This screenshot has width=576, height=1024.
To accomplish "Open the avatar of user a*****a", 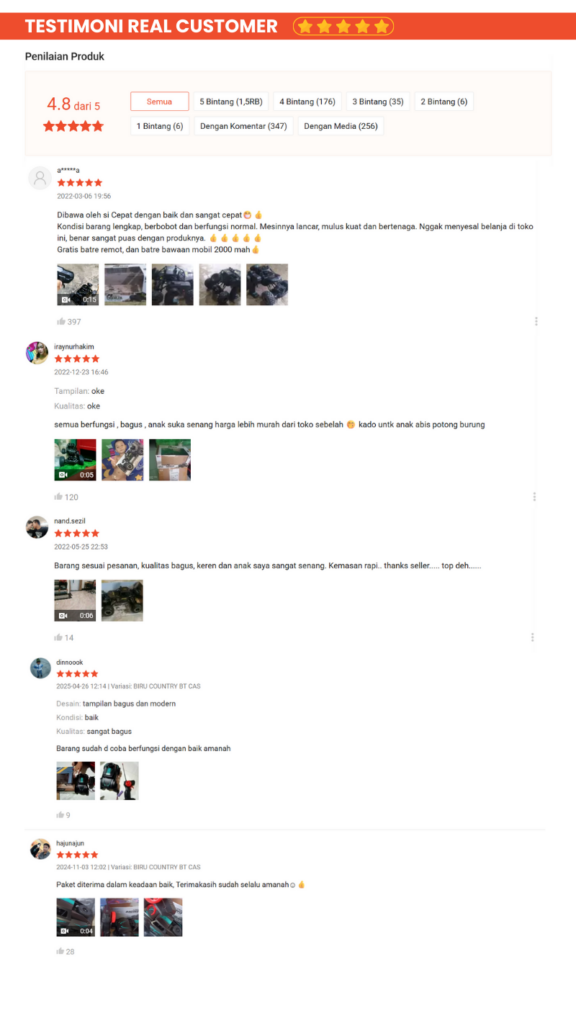I will point(40,178).
